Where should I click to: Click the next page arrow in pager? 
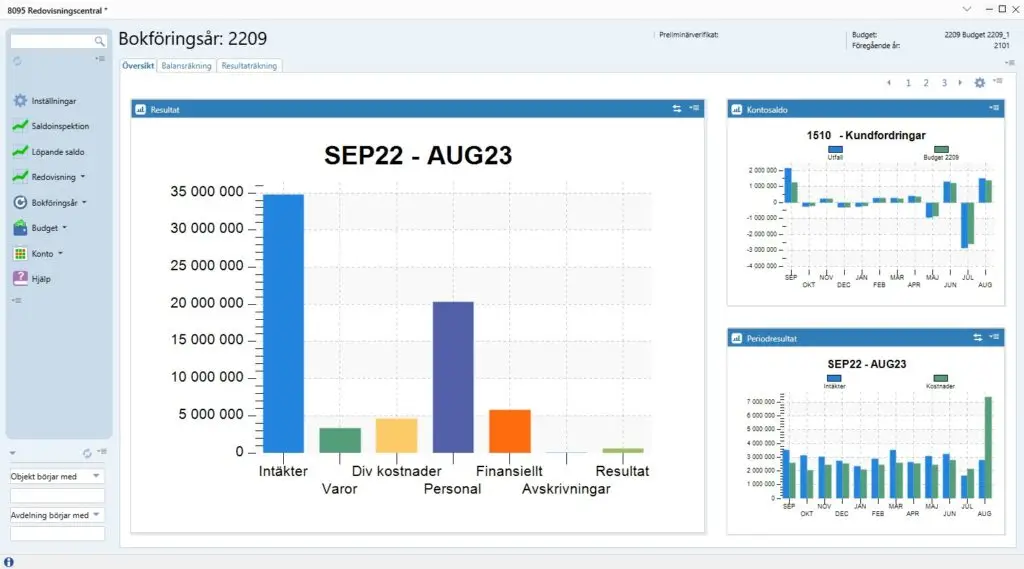961,83
